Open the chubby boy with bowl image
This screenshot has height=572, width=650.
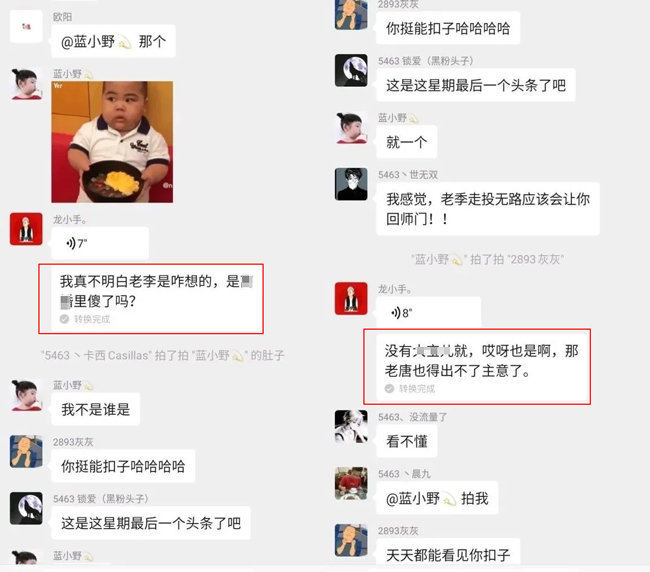[x=112, y=142]
